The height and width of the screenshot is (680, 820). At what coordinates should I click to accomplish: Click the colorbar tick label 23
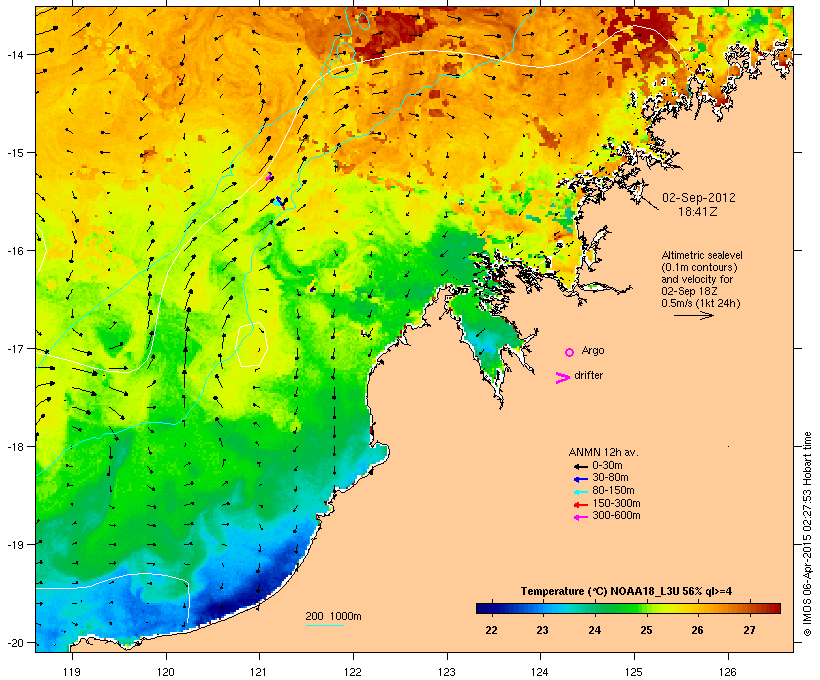tap(542, 630)
